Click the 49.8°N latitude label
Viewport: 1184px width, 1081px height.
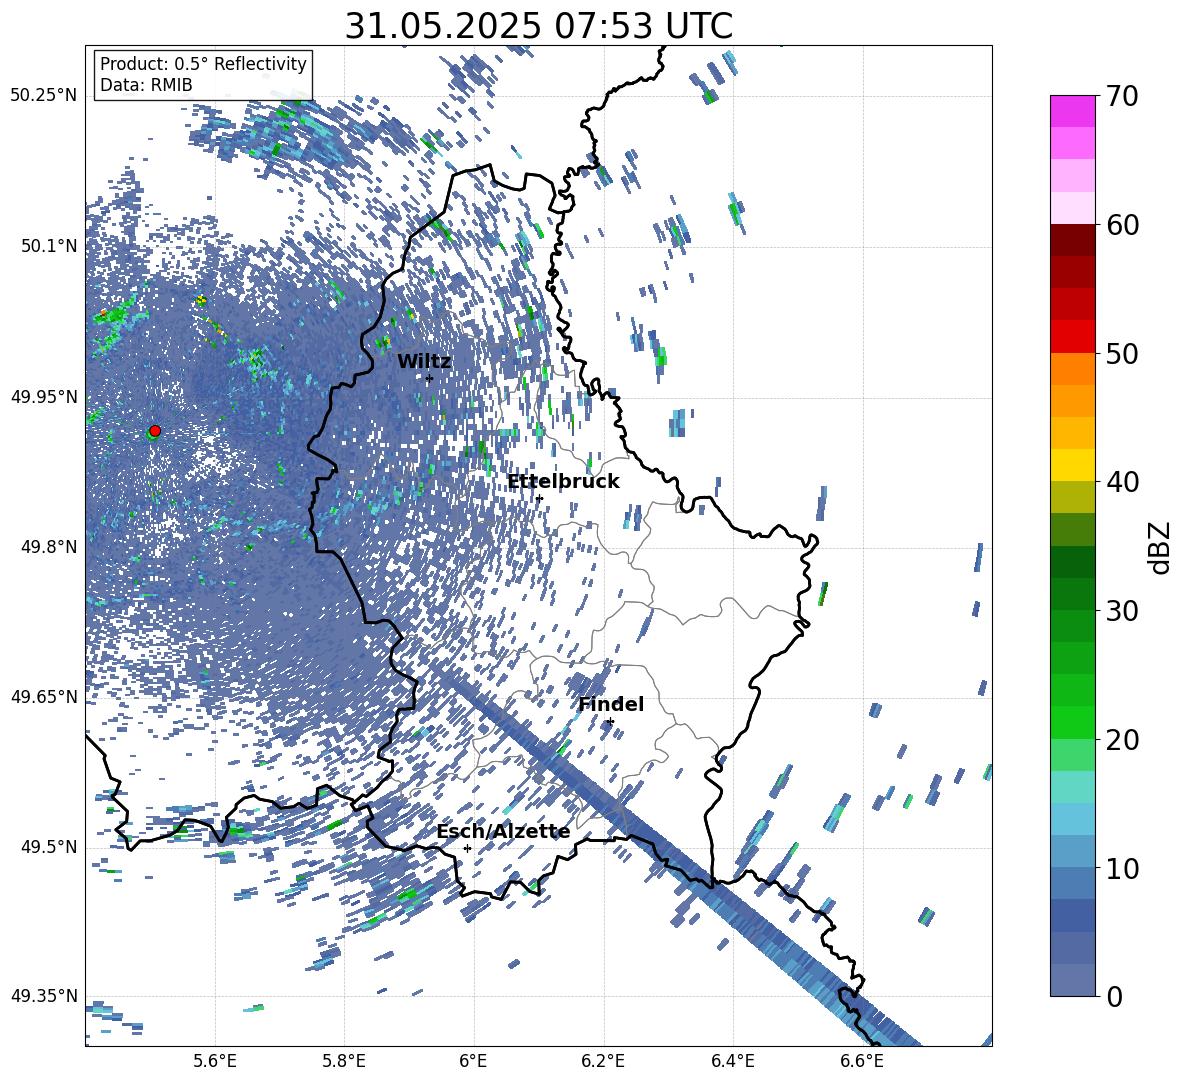coord(48,547)
